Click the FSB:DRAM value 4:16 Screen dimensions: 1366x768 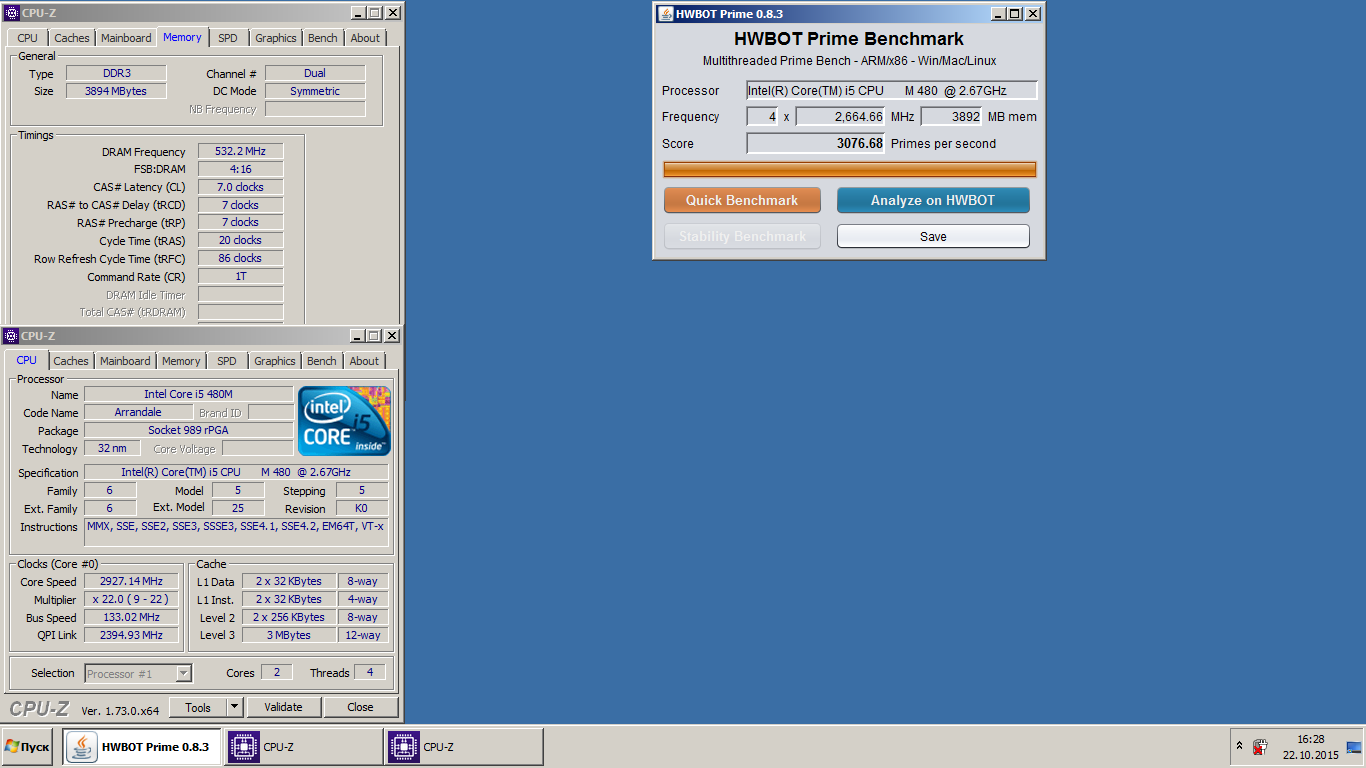coord(240,169)
